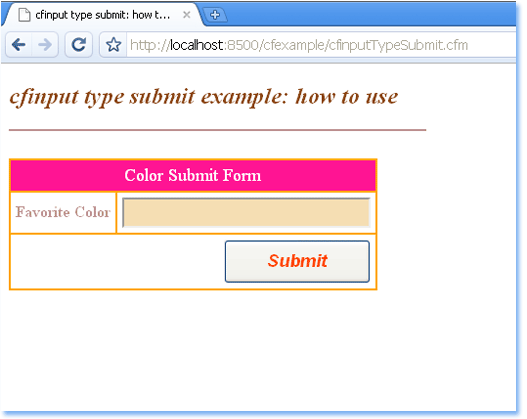Close the cfinput type submit tab
Screen dimensions: 527x419
pos(187,15)
